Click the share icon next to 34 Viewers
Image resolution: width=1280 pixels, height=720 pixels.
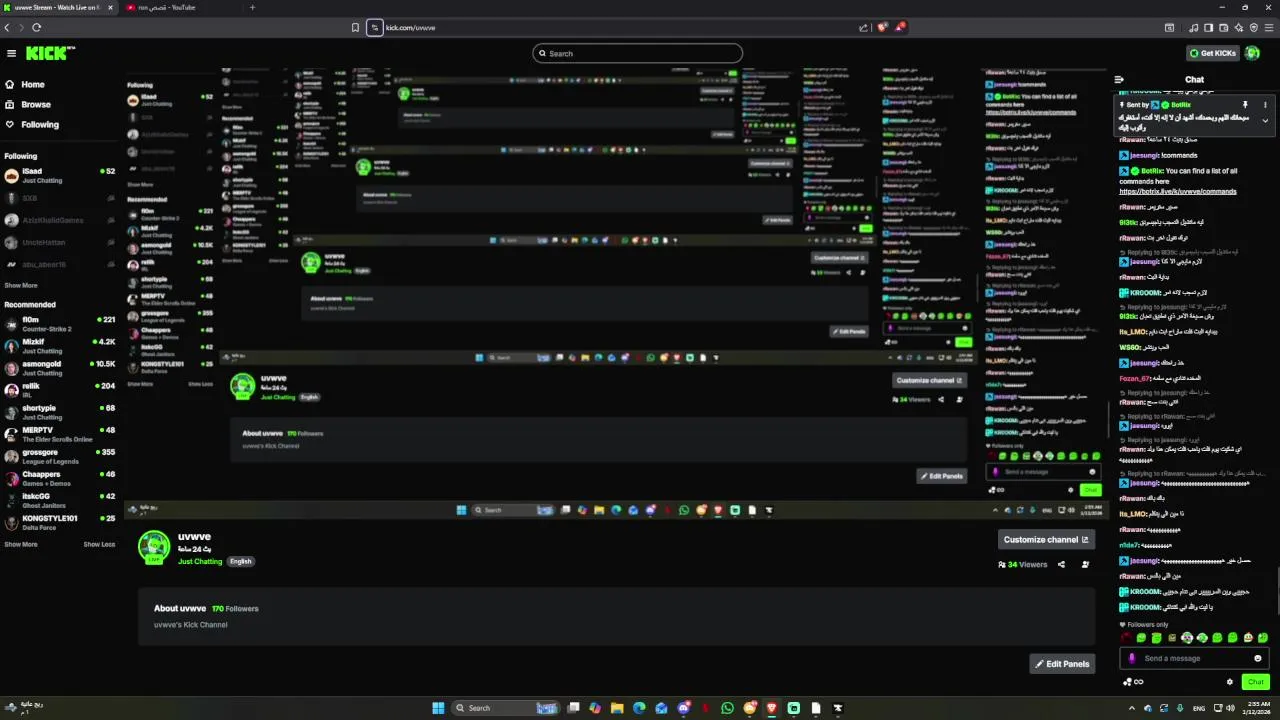1061,564
